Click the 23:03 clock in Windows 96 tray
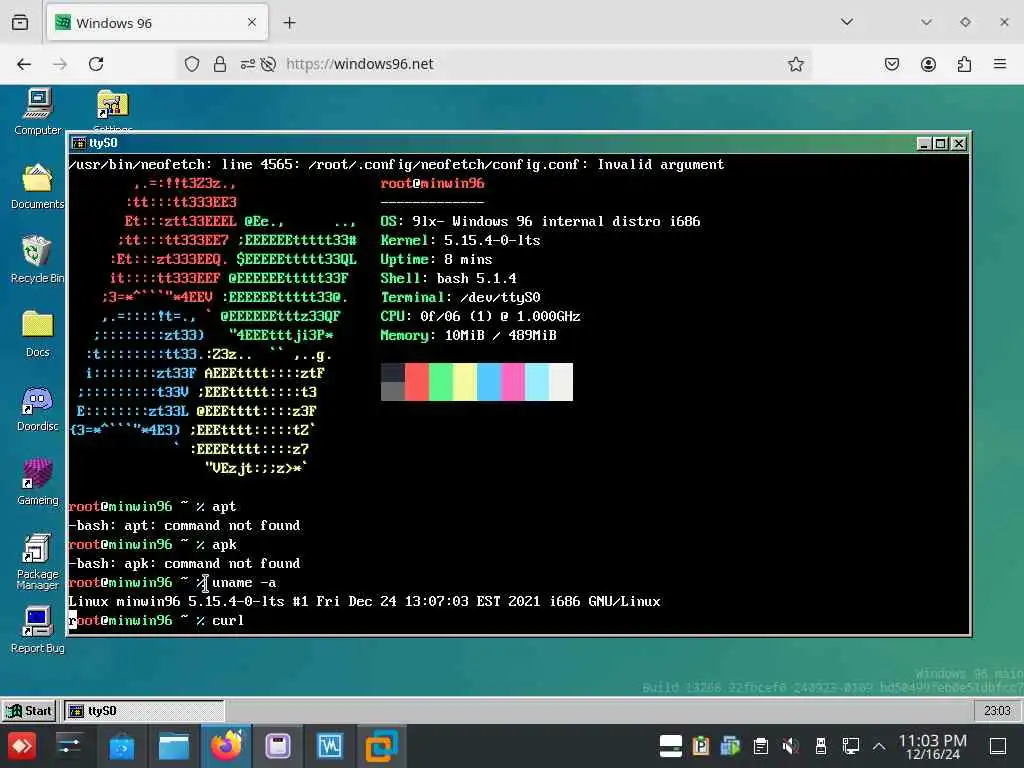 point(997,711)
